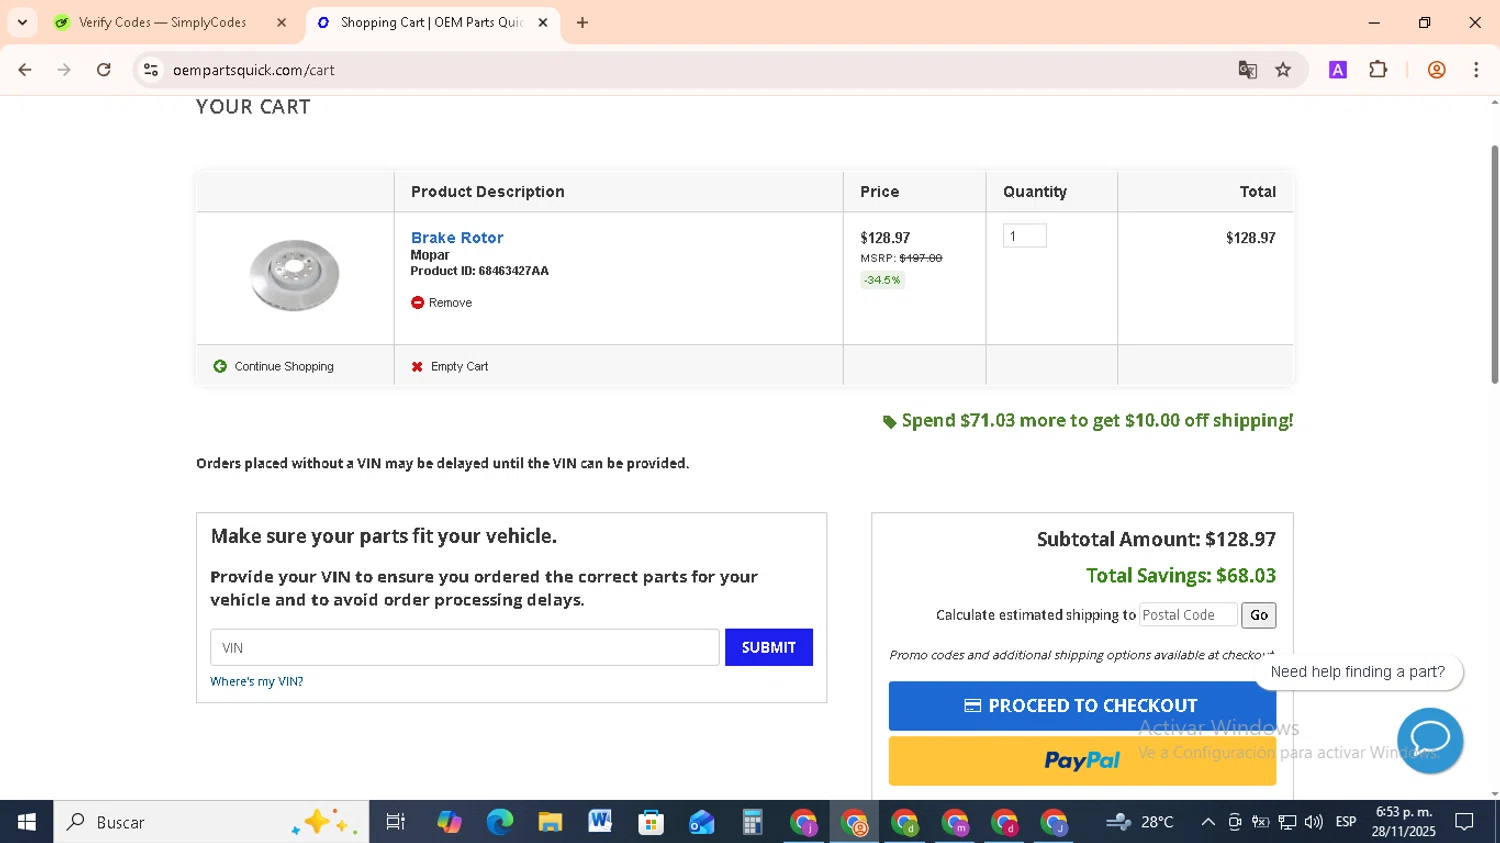Click the green Continue Shopping arrow icon
Image resolution: width=1500 pixels, height=843 pixels.
(x=220, y=366)
